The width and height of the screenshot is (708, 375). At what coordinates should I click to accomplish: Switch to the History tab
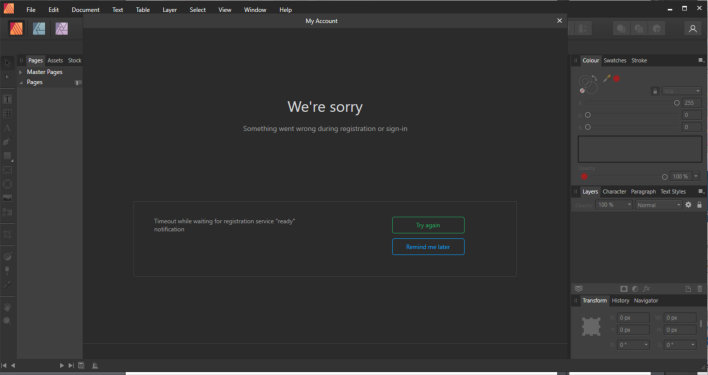tap(620, 301)
